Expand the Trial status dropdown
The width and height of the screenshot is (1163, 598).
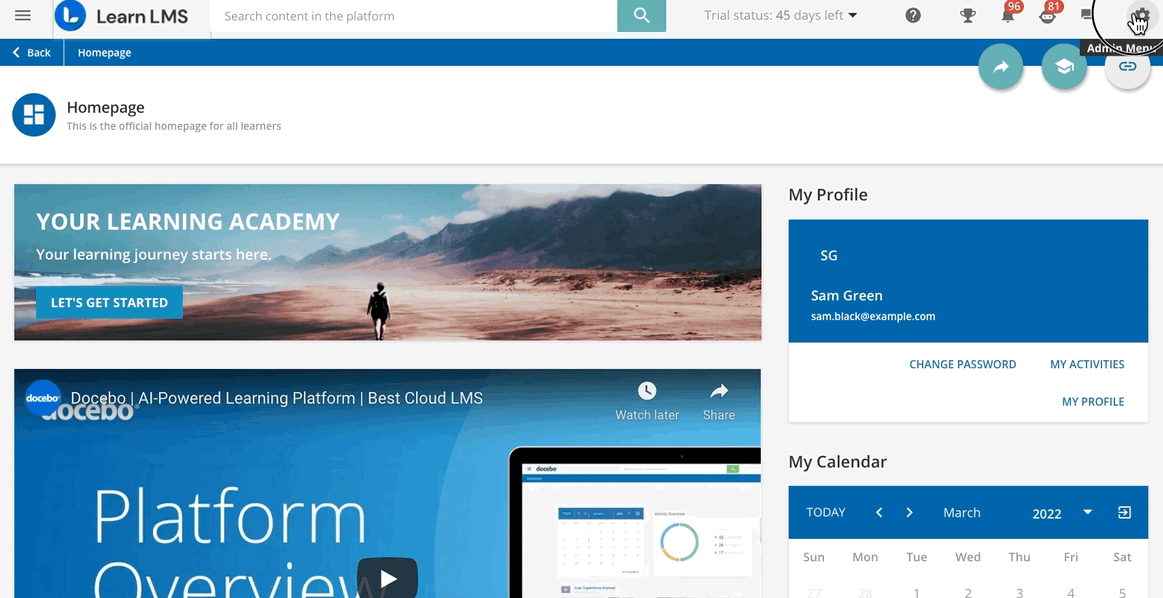pos(781,16)
